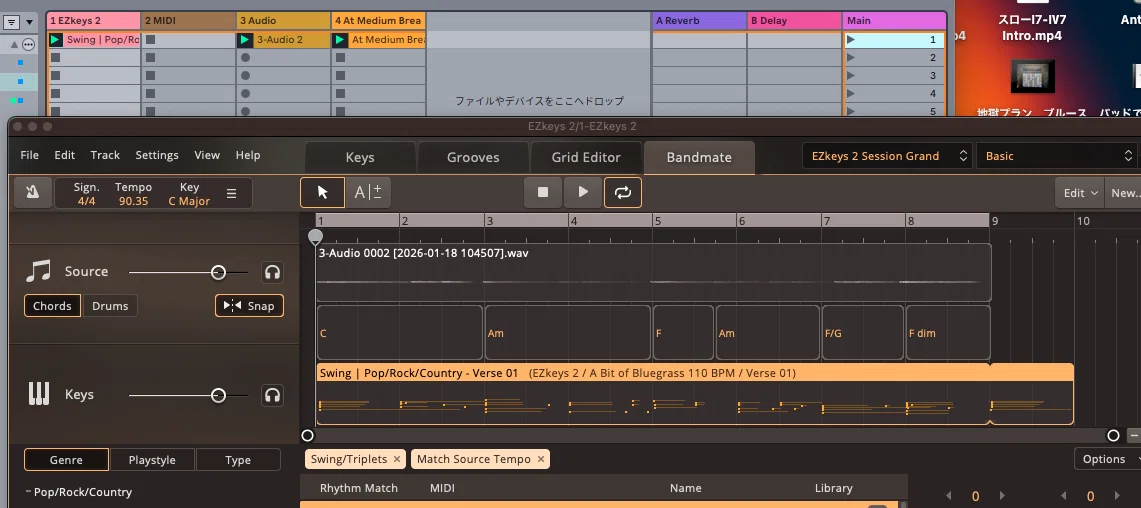Select the arrow pointer tool
Viewport: 1141px width, 508px height.
coord(322,193)
